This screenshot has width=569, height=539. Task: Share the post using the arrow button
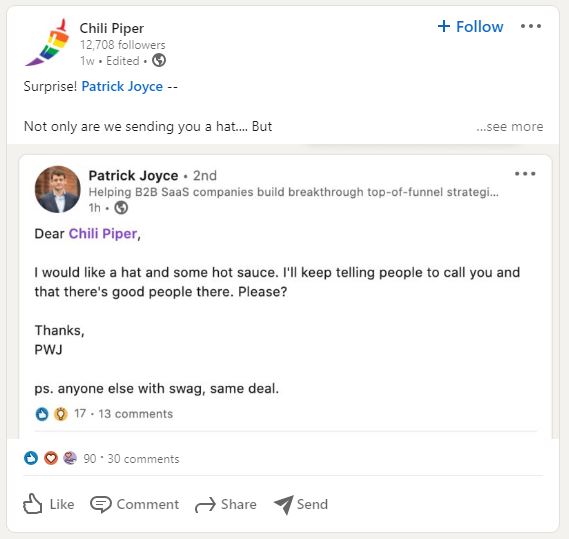226,504
